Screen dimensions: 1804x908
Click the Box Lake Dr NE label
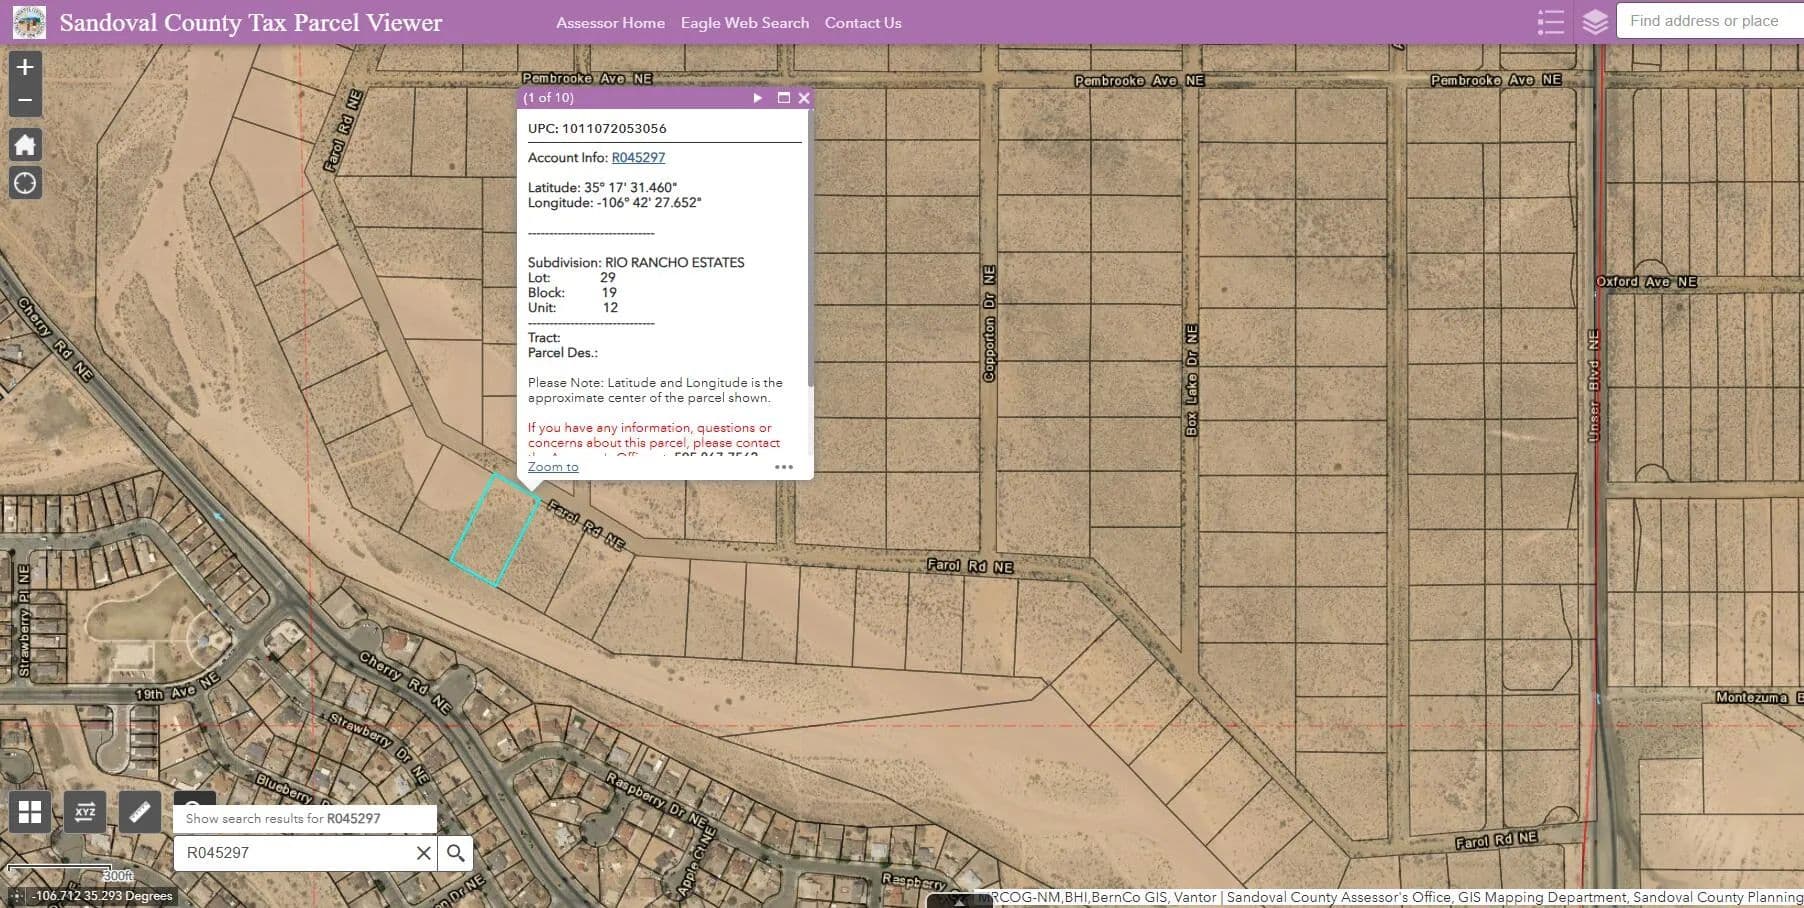(x=1191, y=380)
